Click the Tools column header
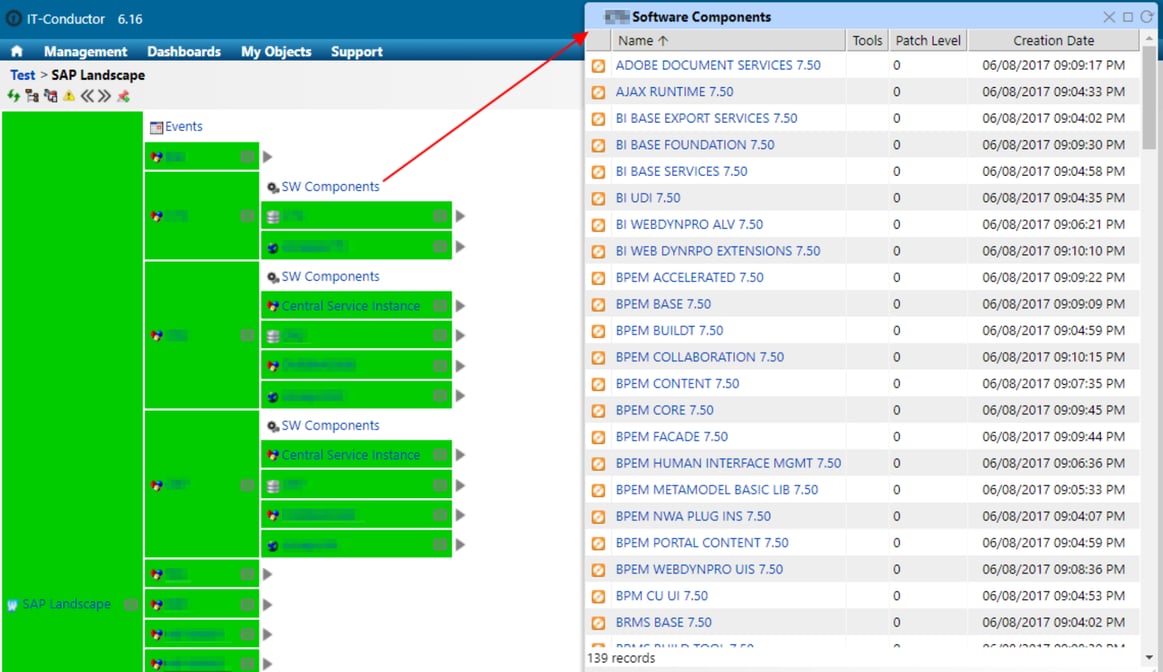The height and width of the screenshot is (672, 1163). pyautogui.click(x=867, y=41)
